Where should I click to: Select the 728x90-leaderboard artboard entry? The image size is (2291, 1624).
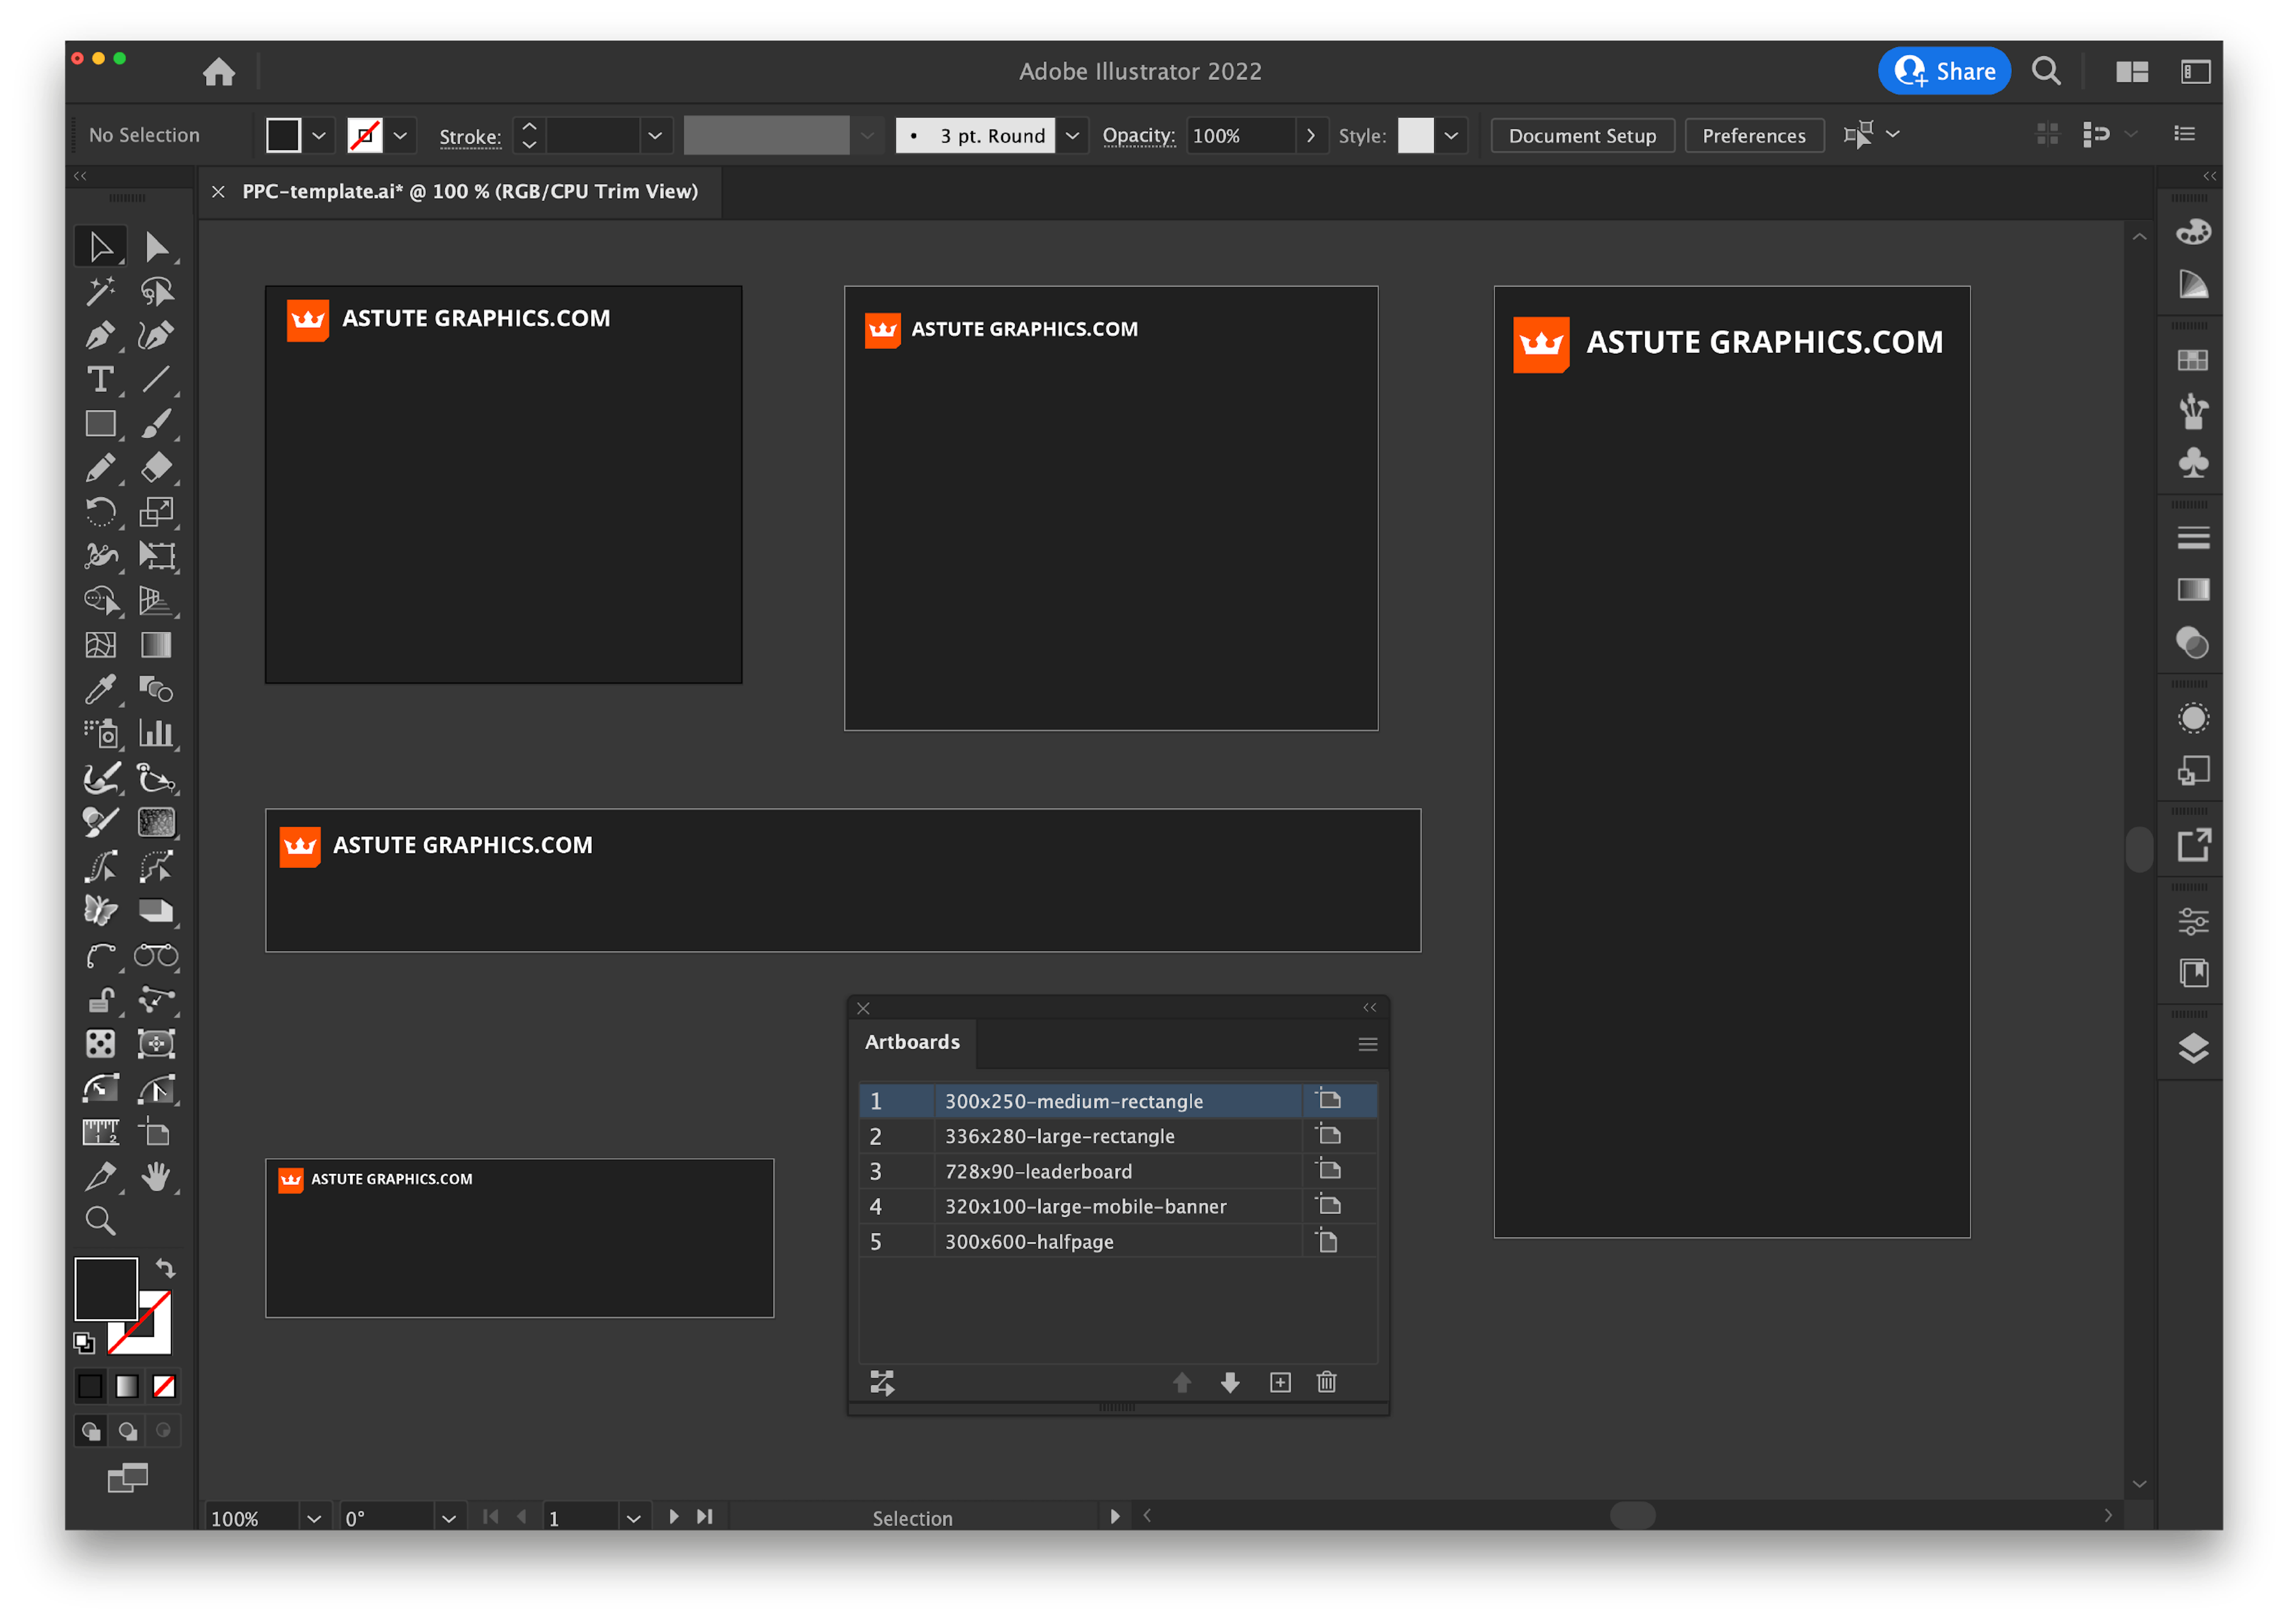pyautogui.click(x=1040, y=1171)
